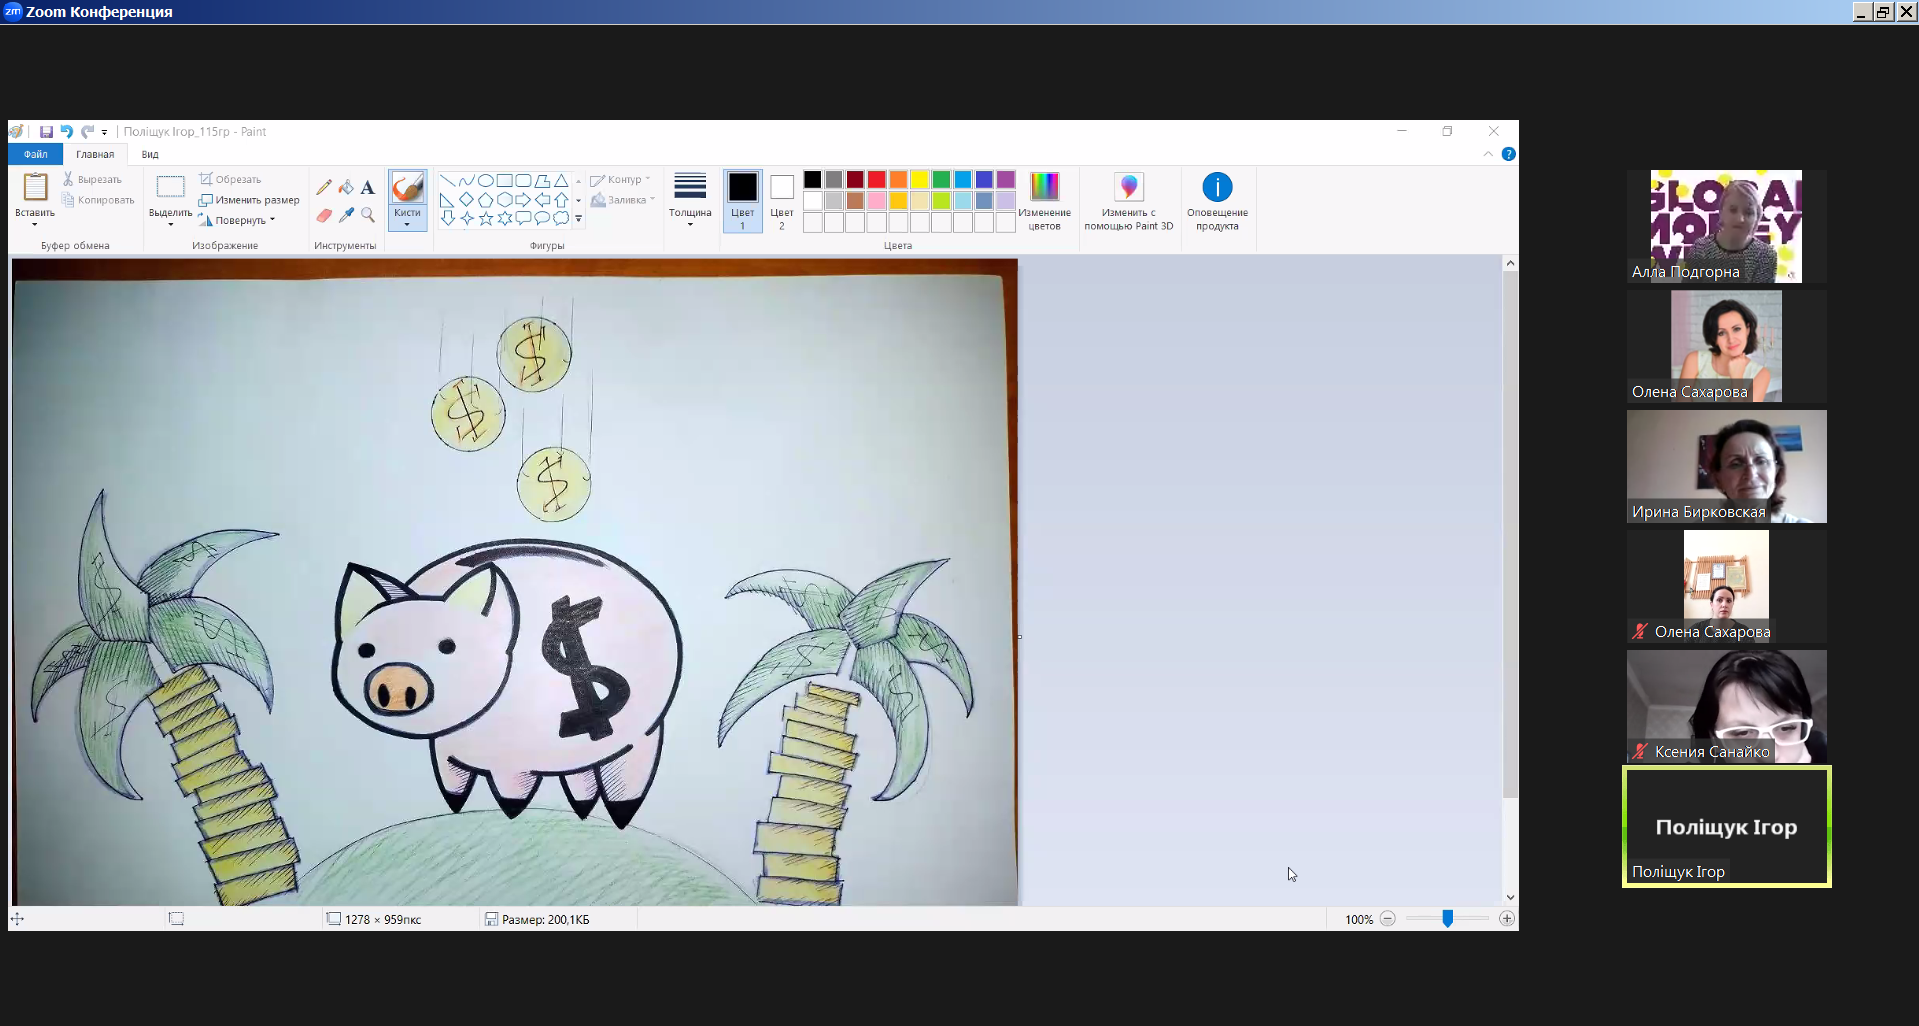Choose the Text tool
Screen dimensions: 1919x1026
(x=368, y=187)
